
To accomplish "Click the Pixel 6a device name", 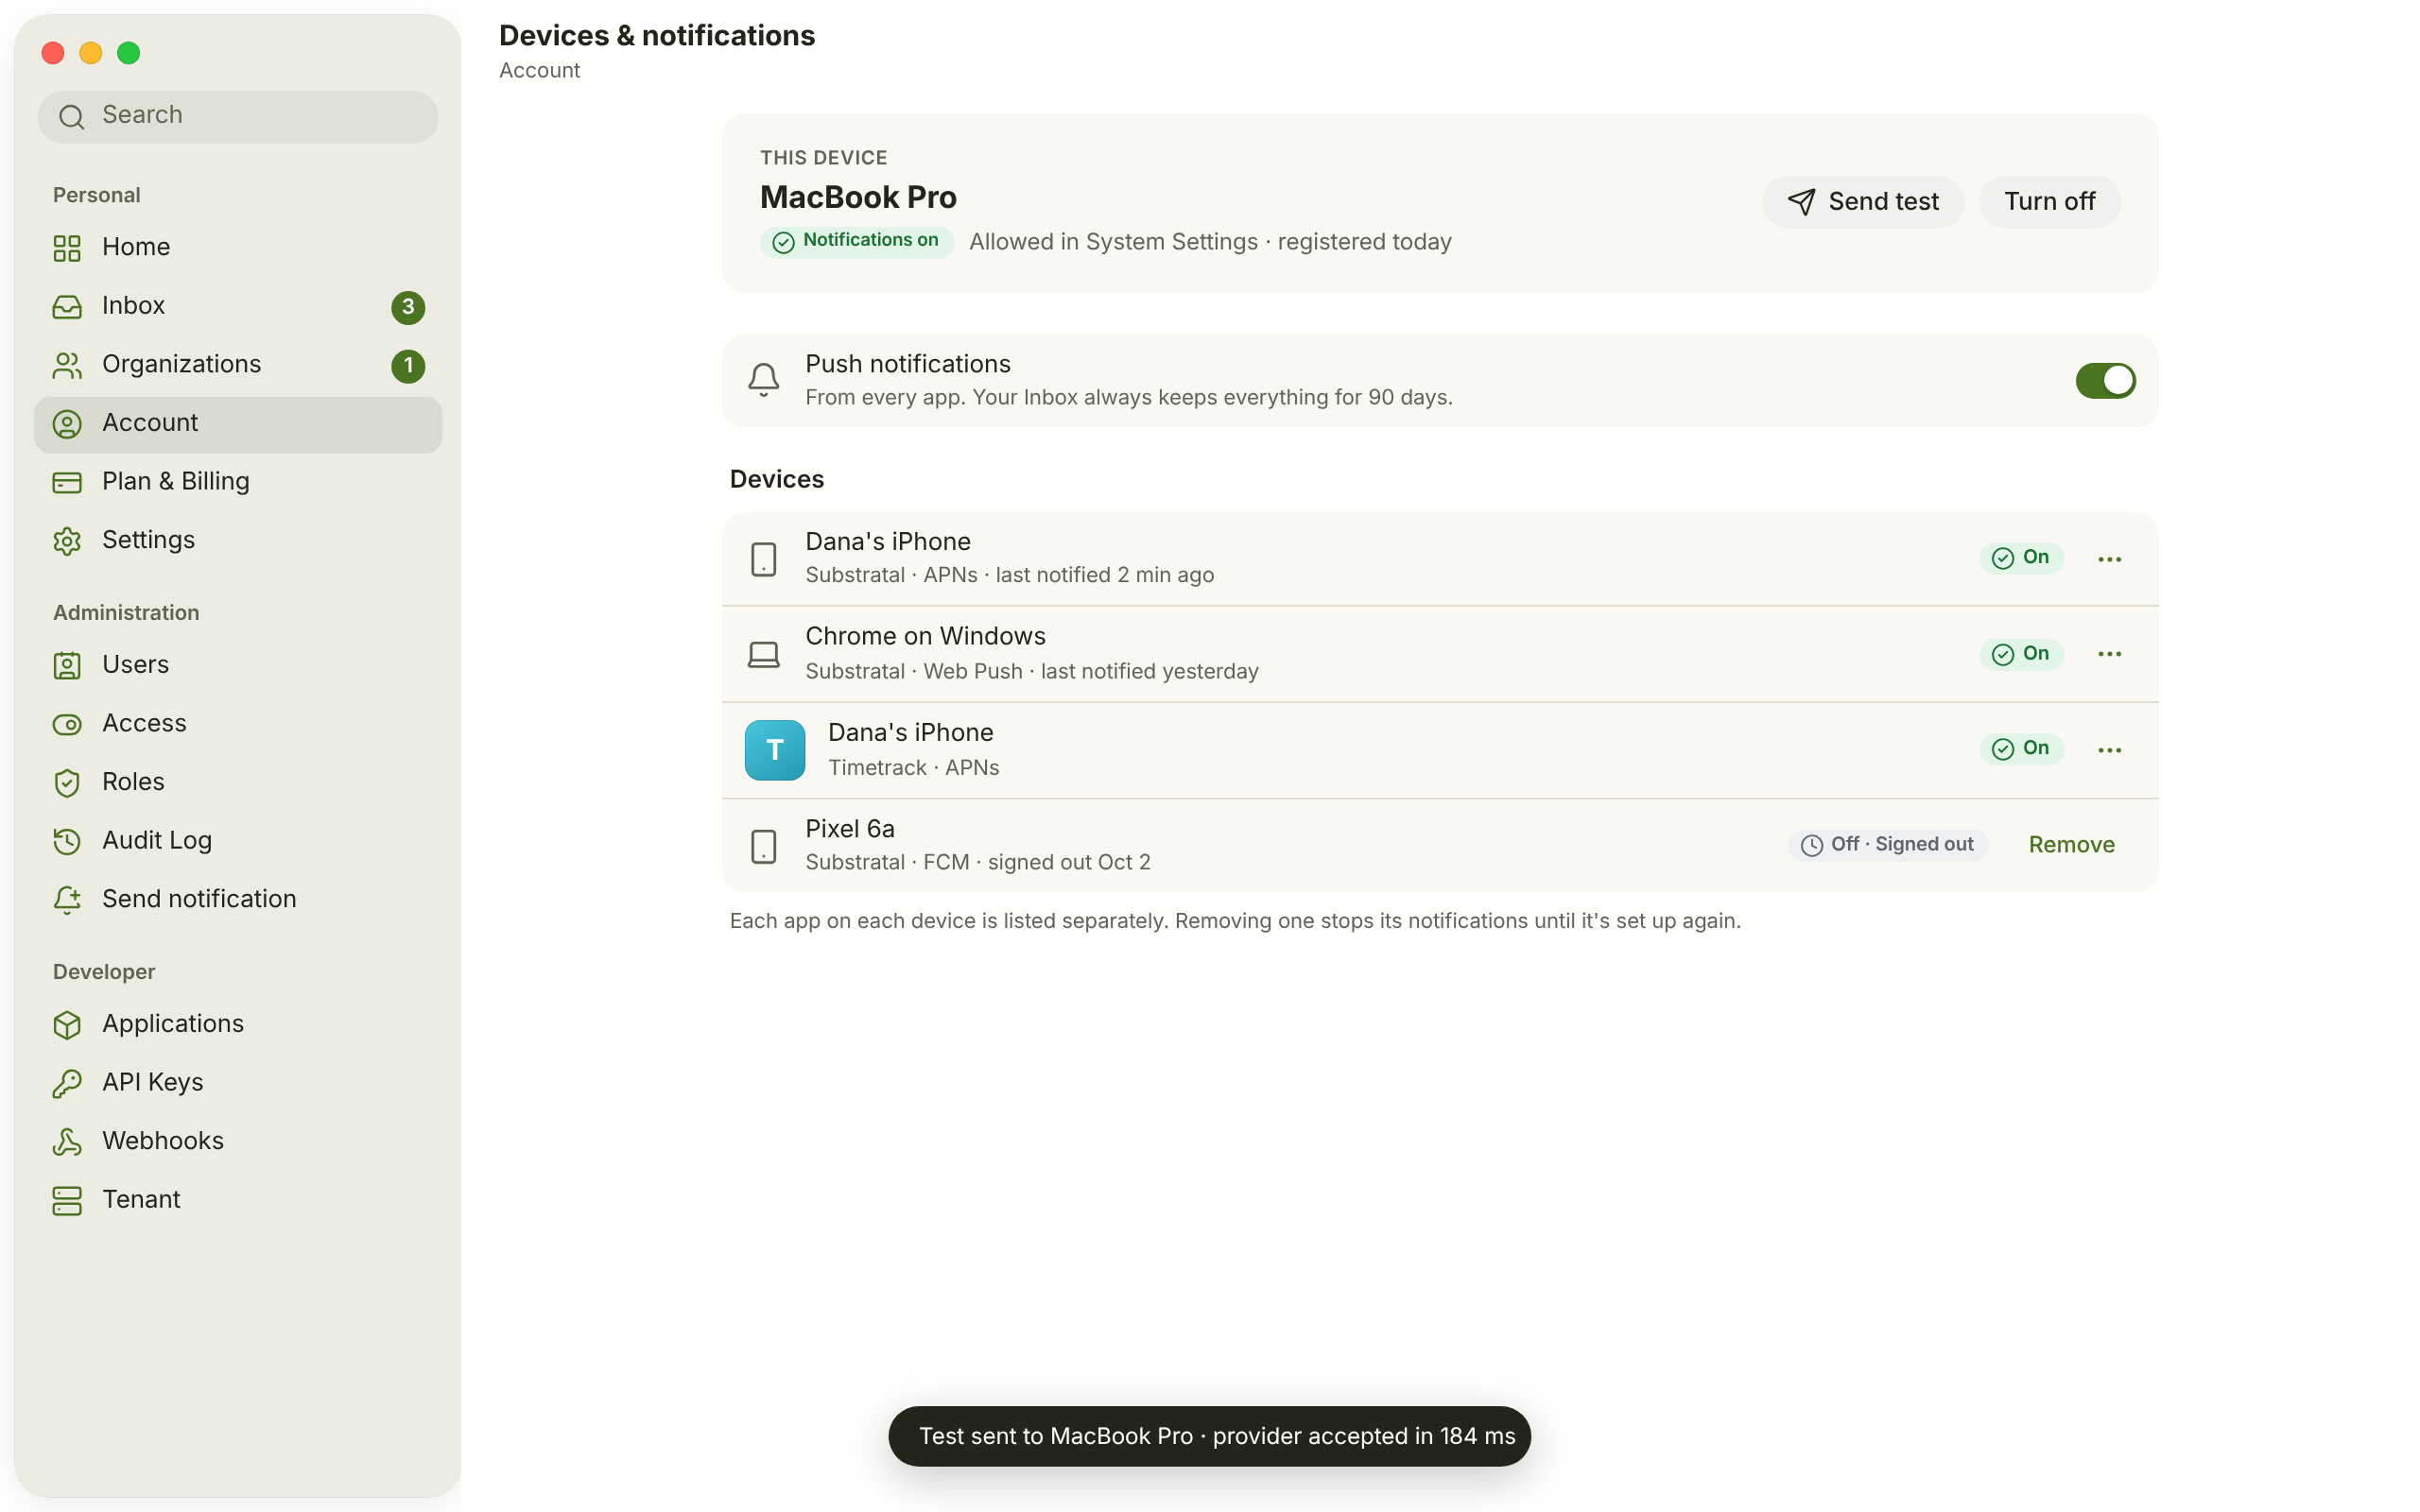I will coord(850,829).
